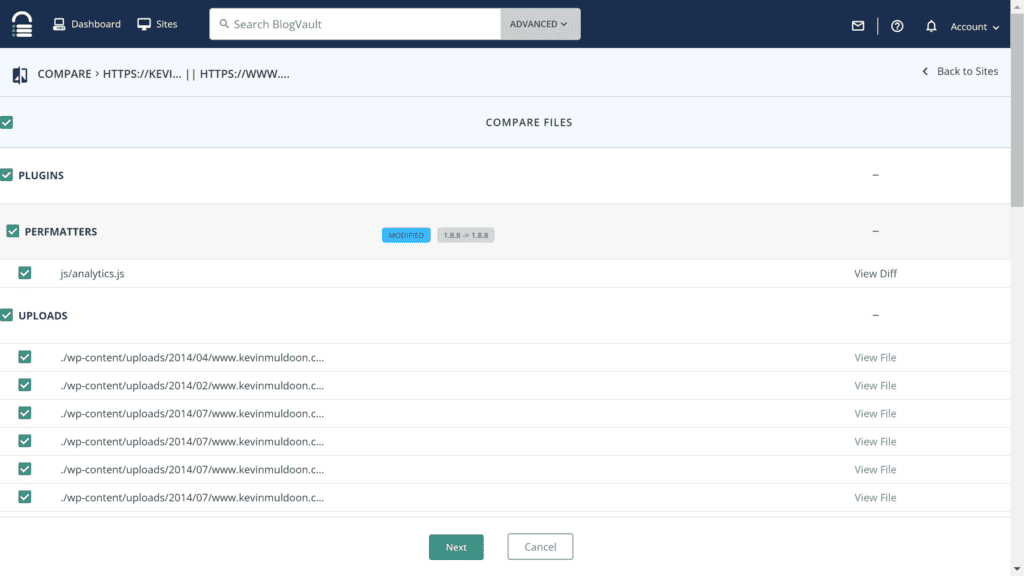The height and width of the screenshot is (576, 1024).
Task: Click the BlogVault logo icon
Action: [22, 24]
